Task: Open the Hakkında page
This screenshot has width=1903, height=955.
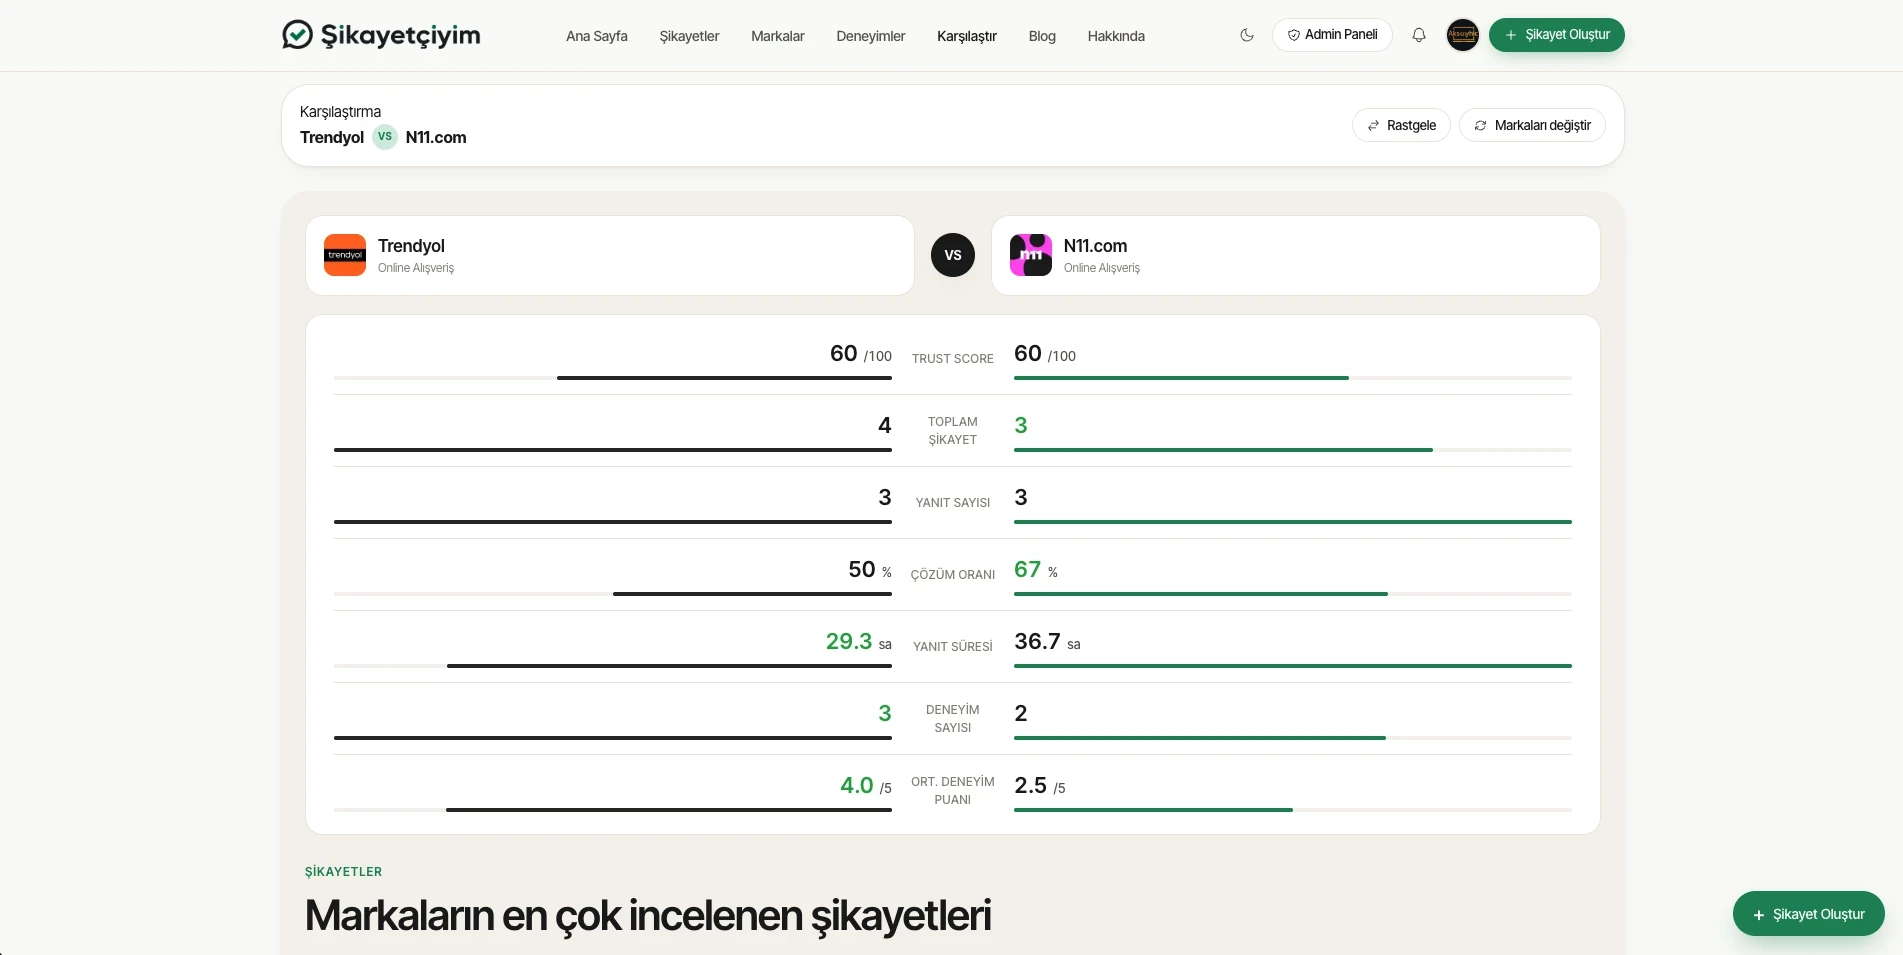Action: [1116, 36]
